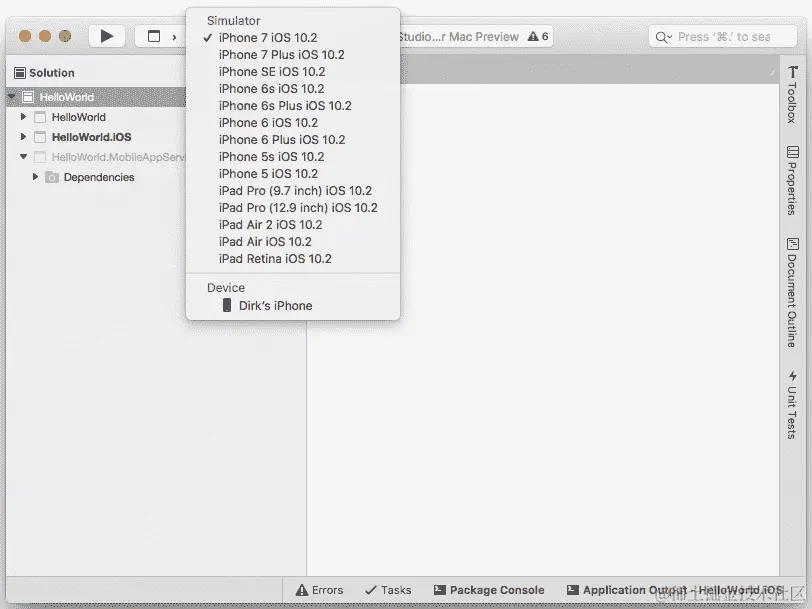Open the Package Console pad

(x=489, y=590)
